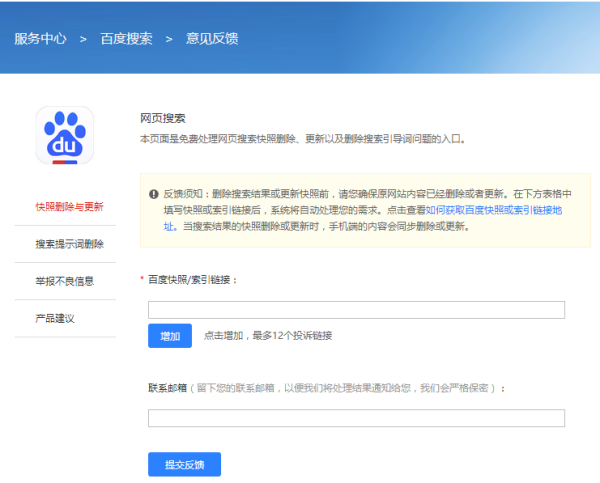This screenshot has height=483, width=600.
Task: Click the 百度快照/索引链接 field label
Action: pos(193,280)
